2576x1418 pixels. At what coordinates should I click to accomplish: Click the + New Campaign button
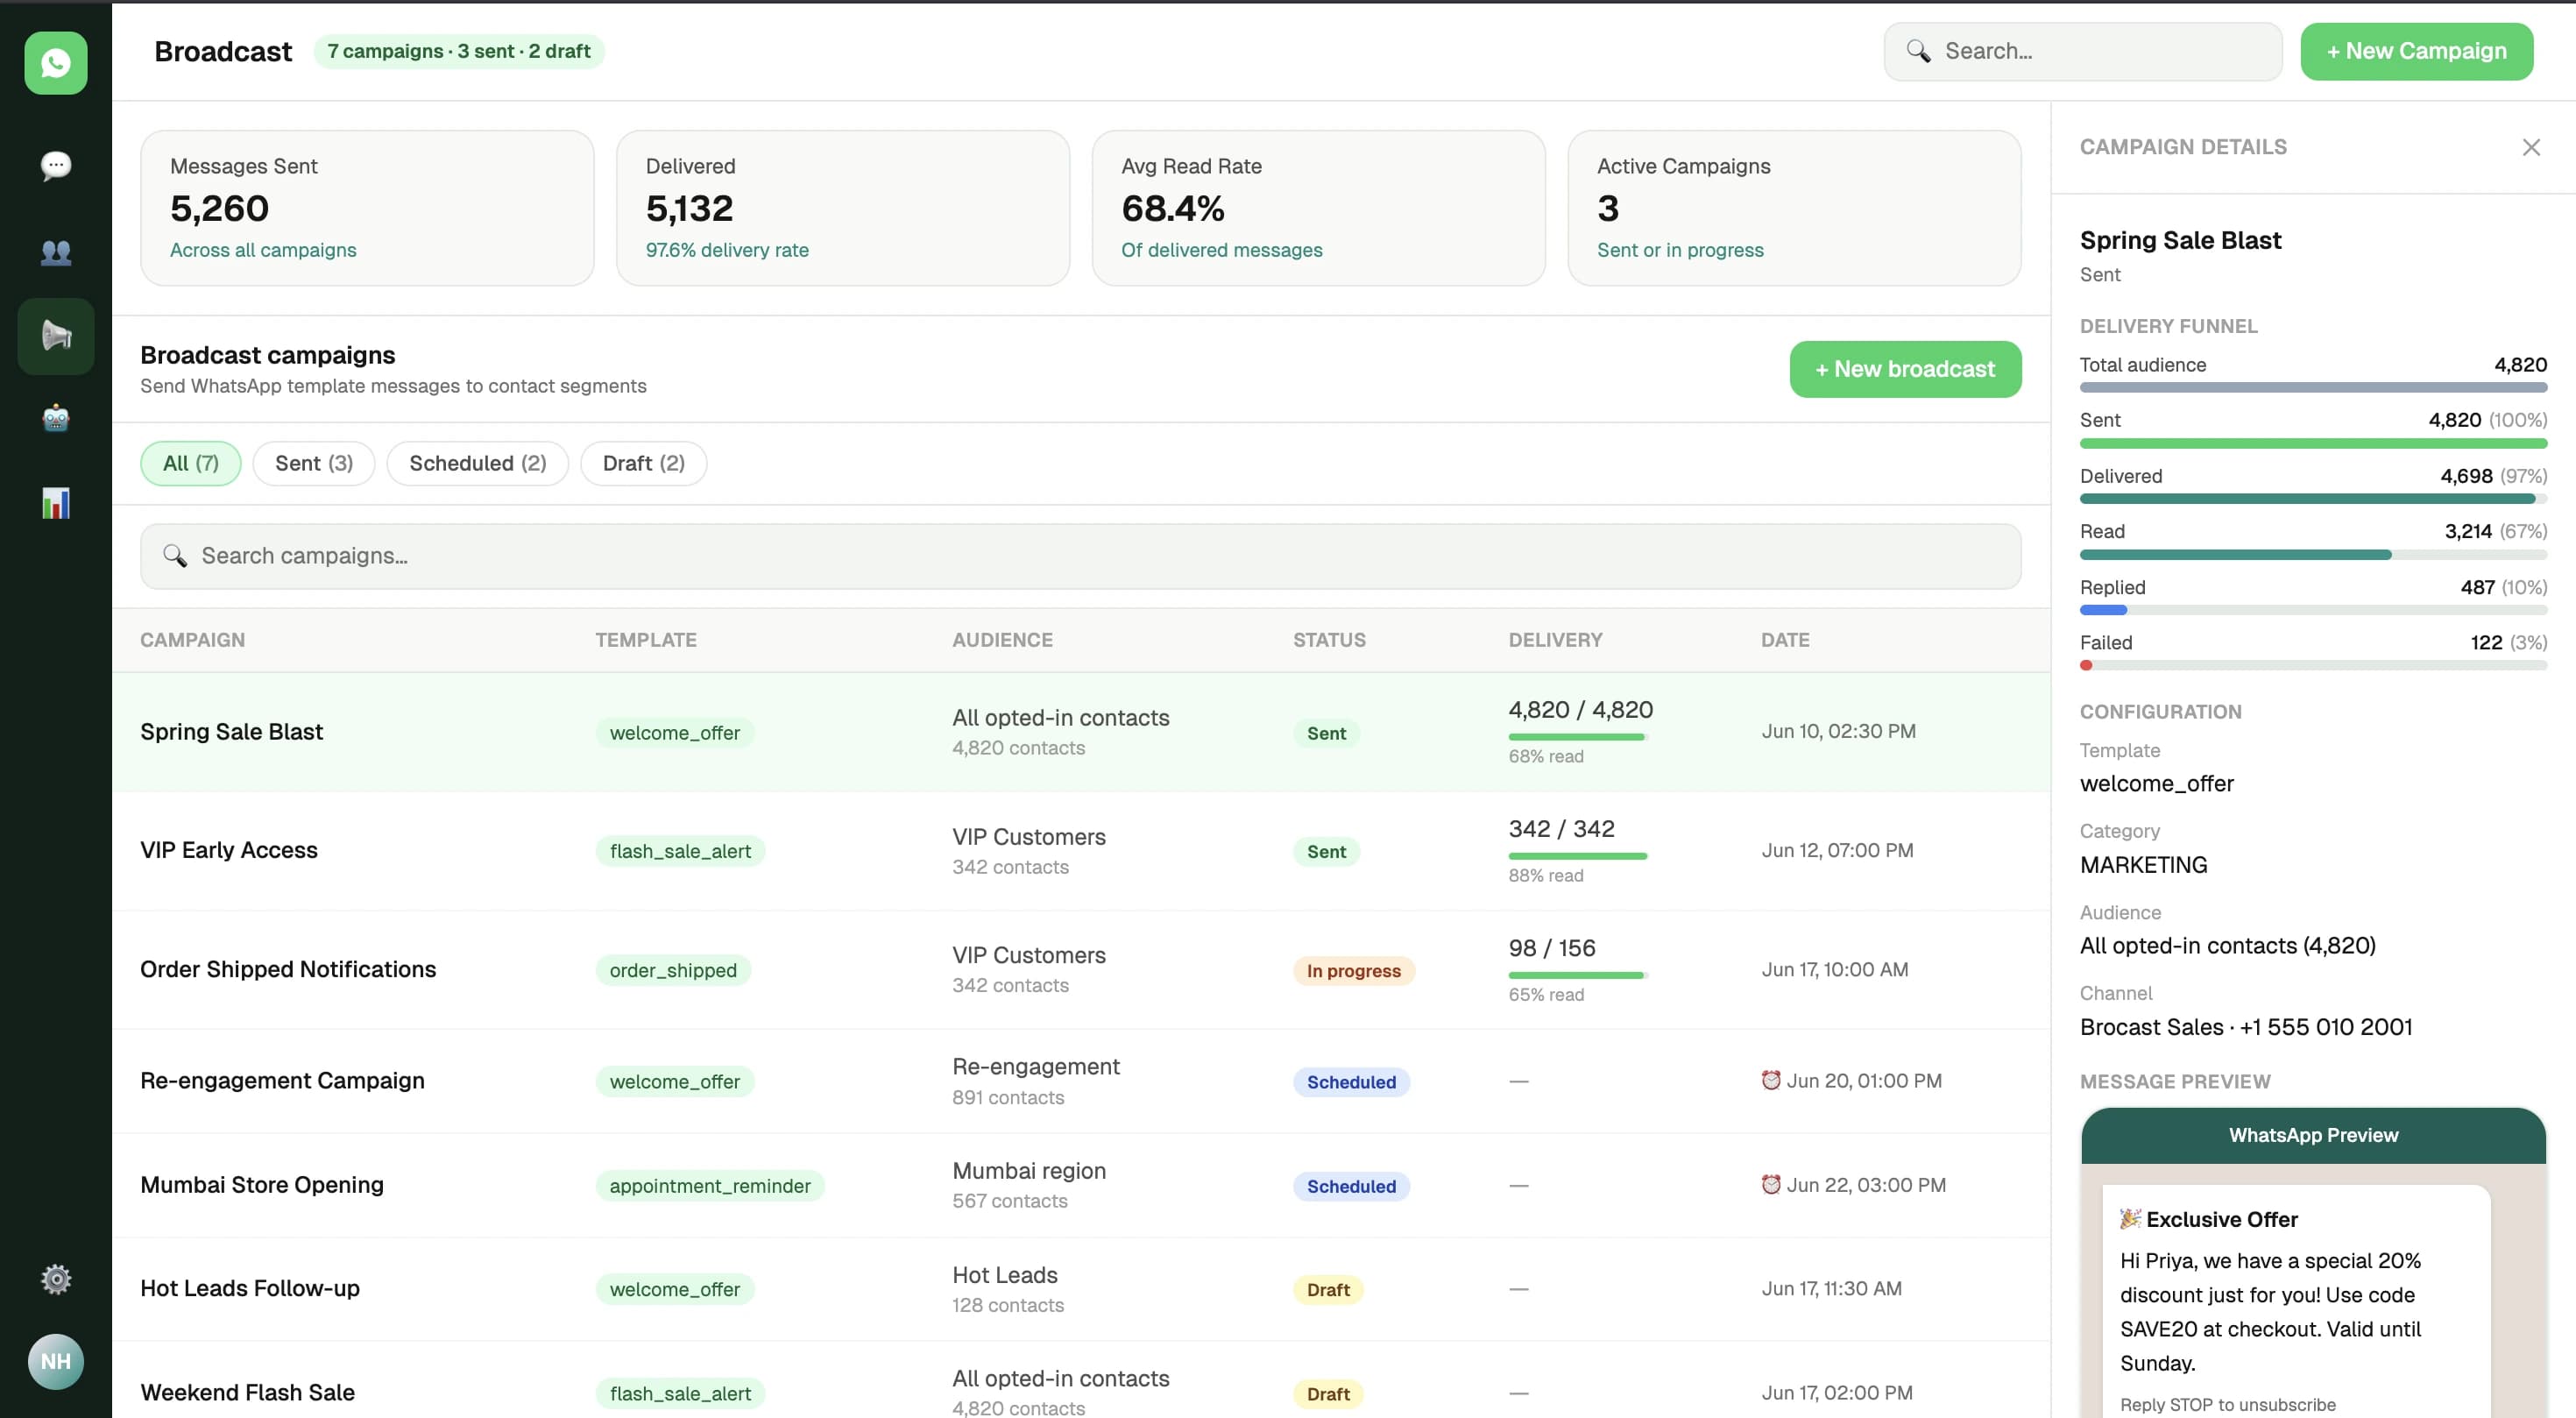(2416, 51)
